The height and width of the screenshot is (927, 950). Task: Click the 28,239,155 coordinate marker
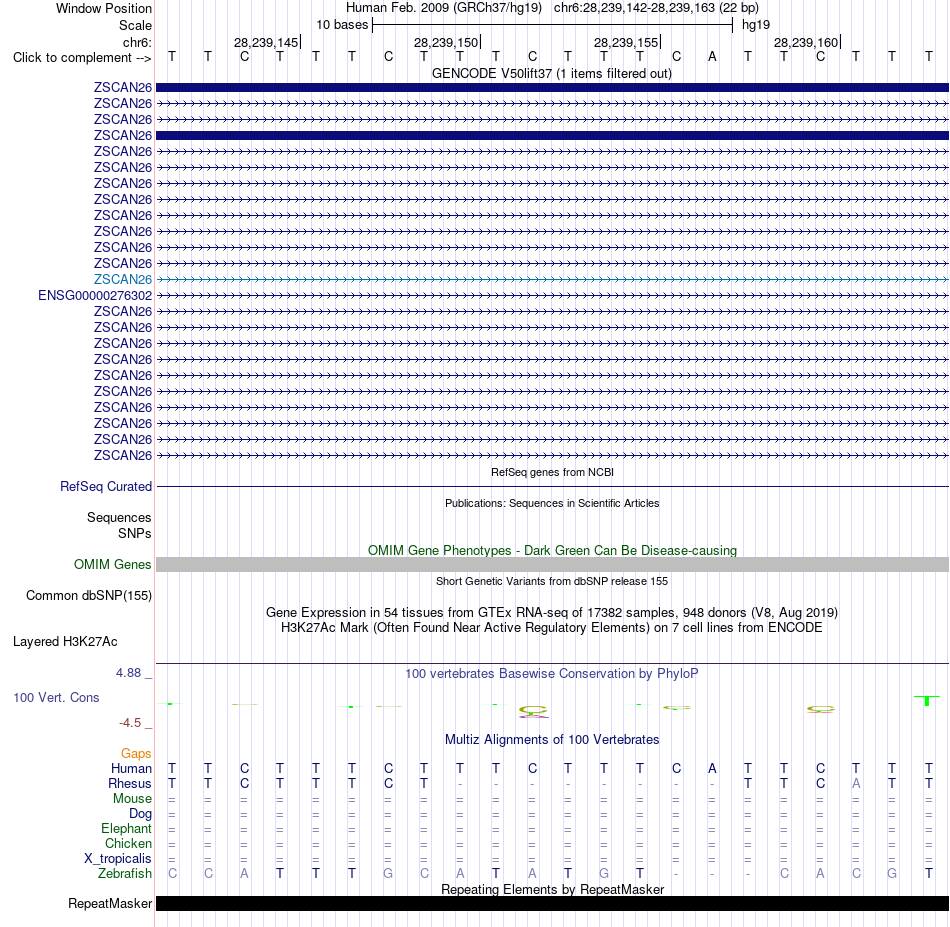click(x=626, y=42)
